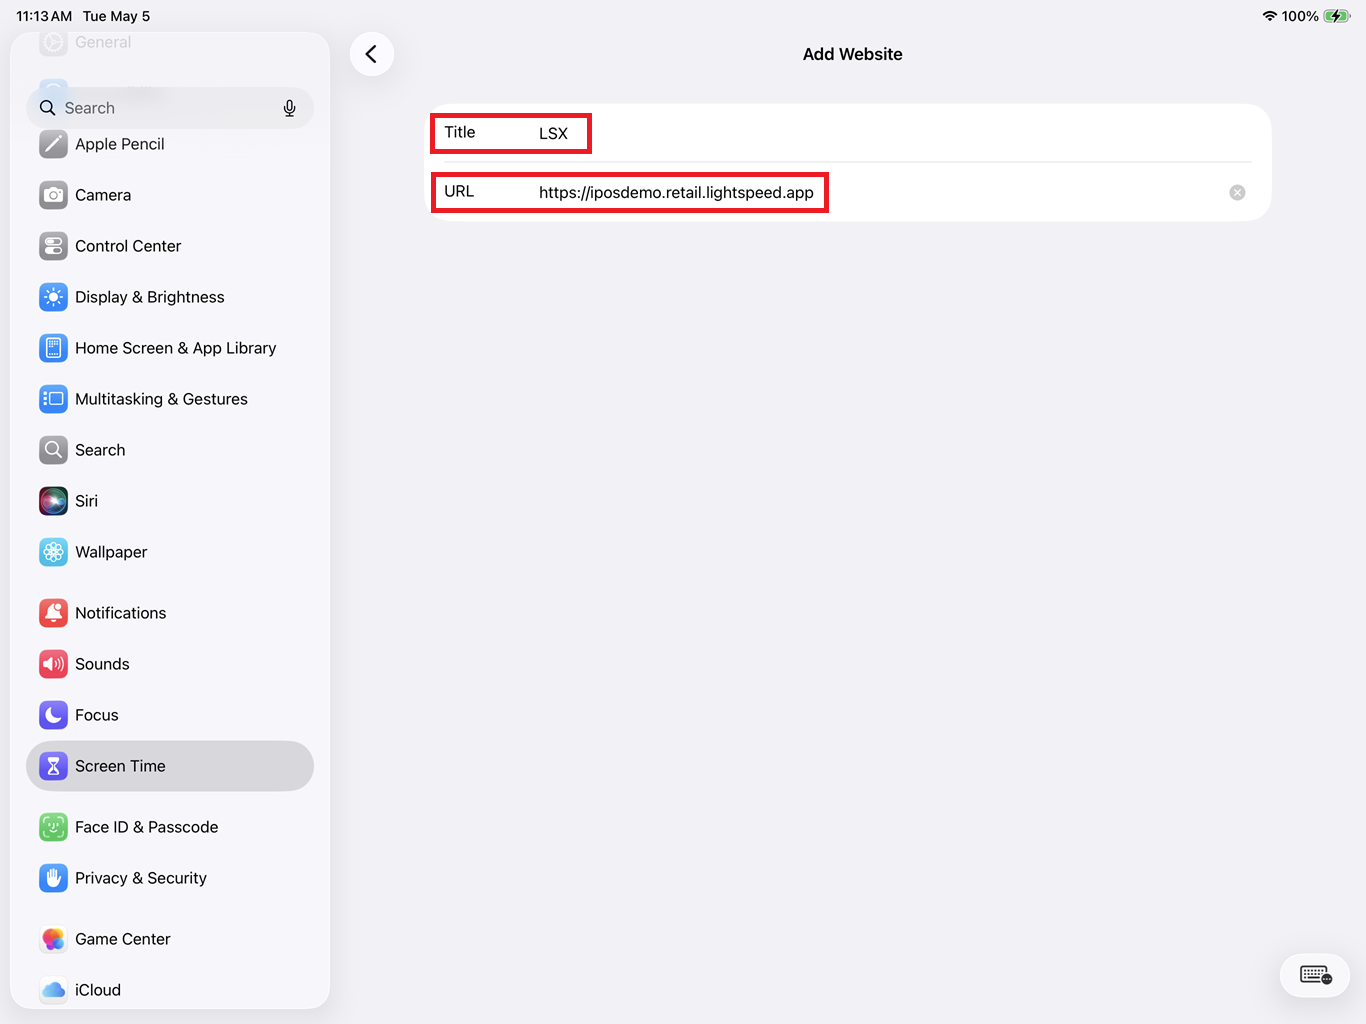Tap the Wallpaper icon

(54, 552)
